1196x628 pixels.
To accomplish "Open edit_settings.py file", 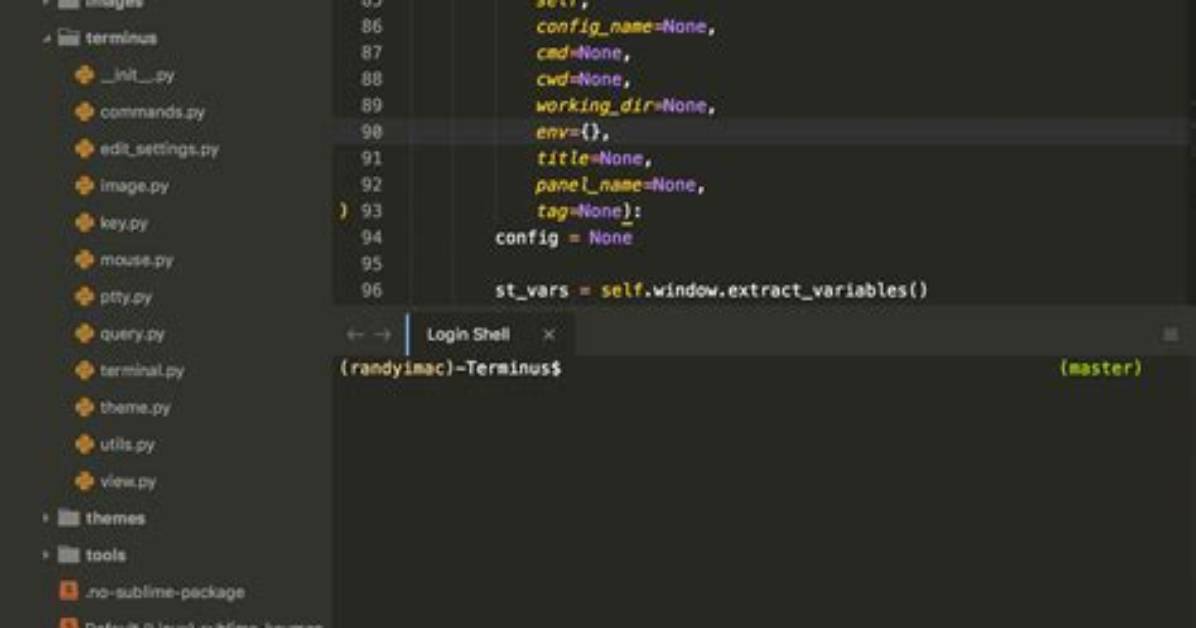I will 159,149.
